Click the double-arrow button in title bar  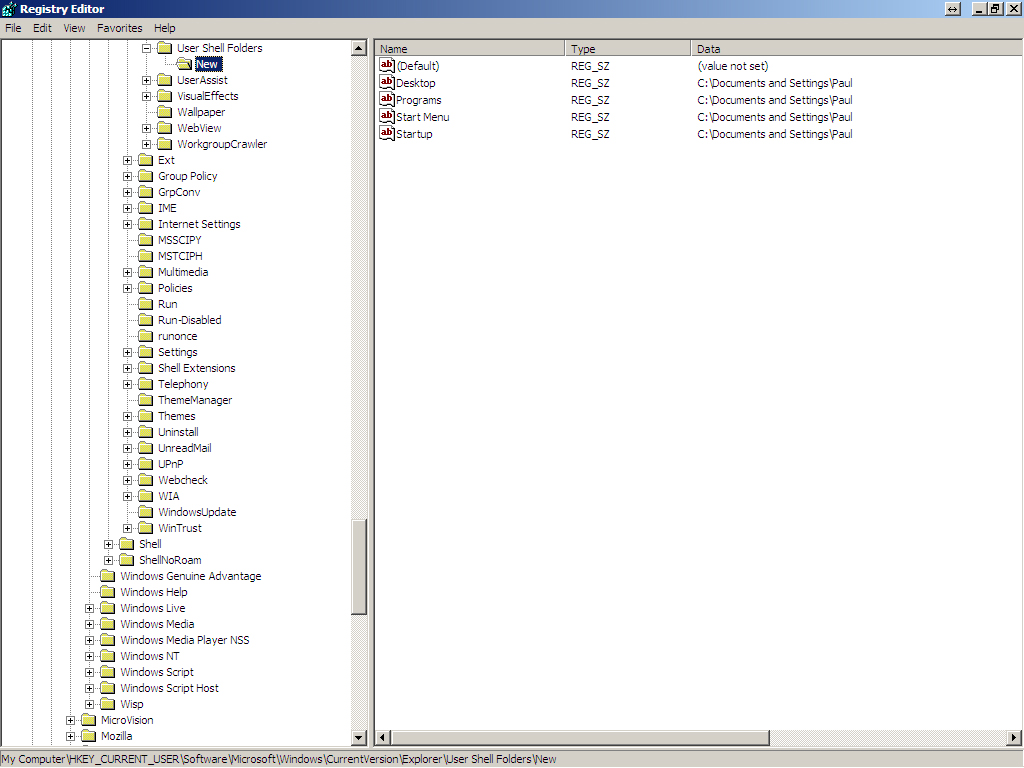click(953, 9)
